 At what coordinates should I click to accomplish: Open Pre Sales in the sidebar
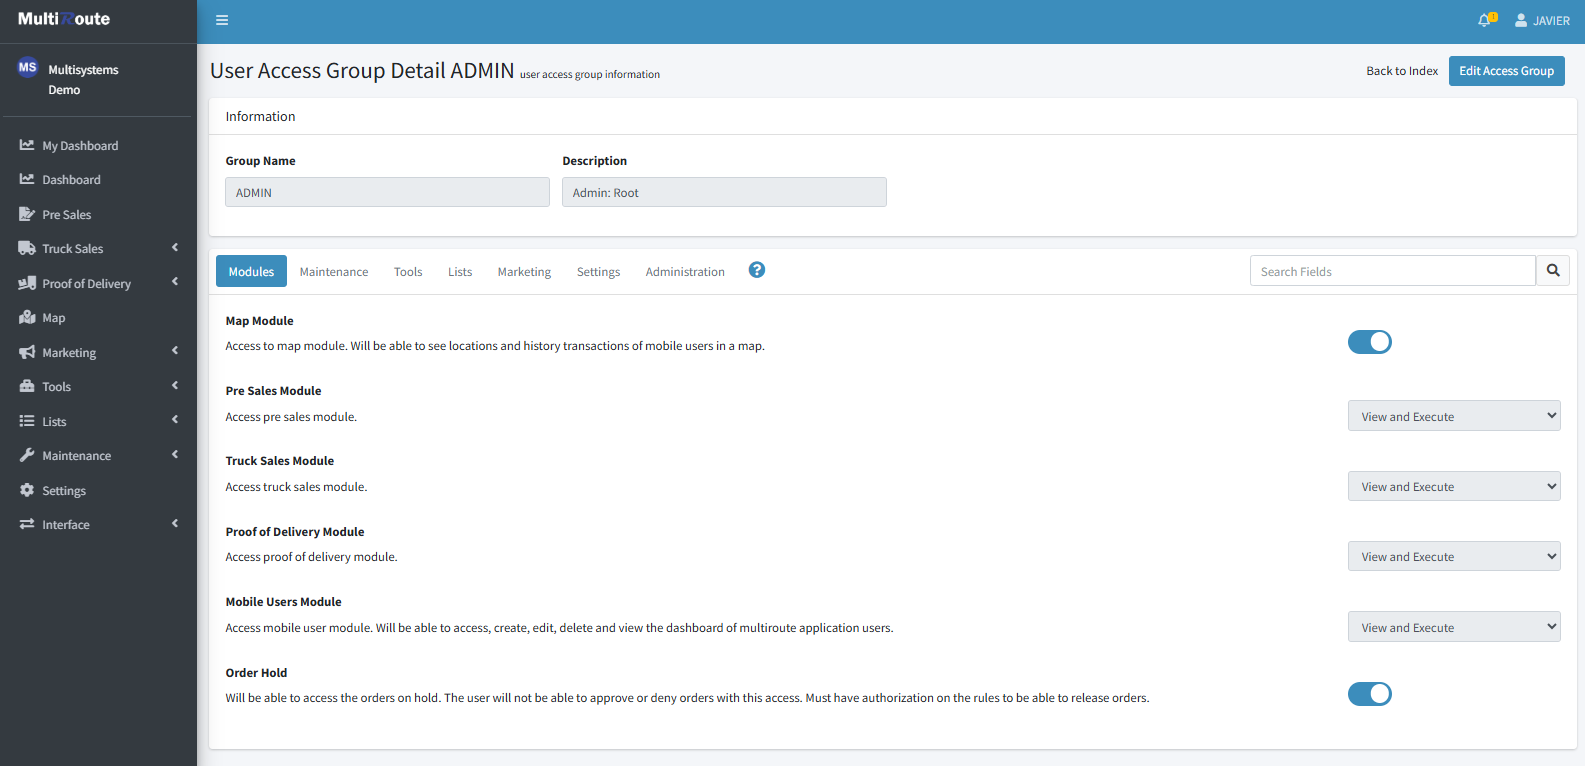pos(66,215)
